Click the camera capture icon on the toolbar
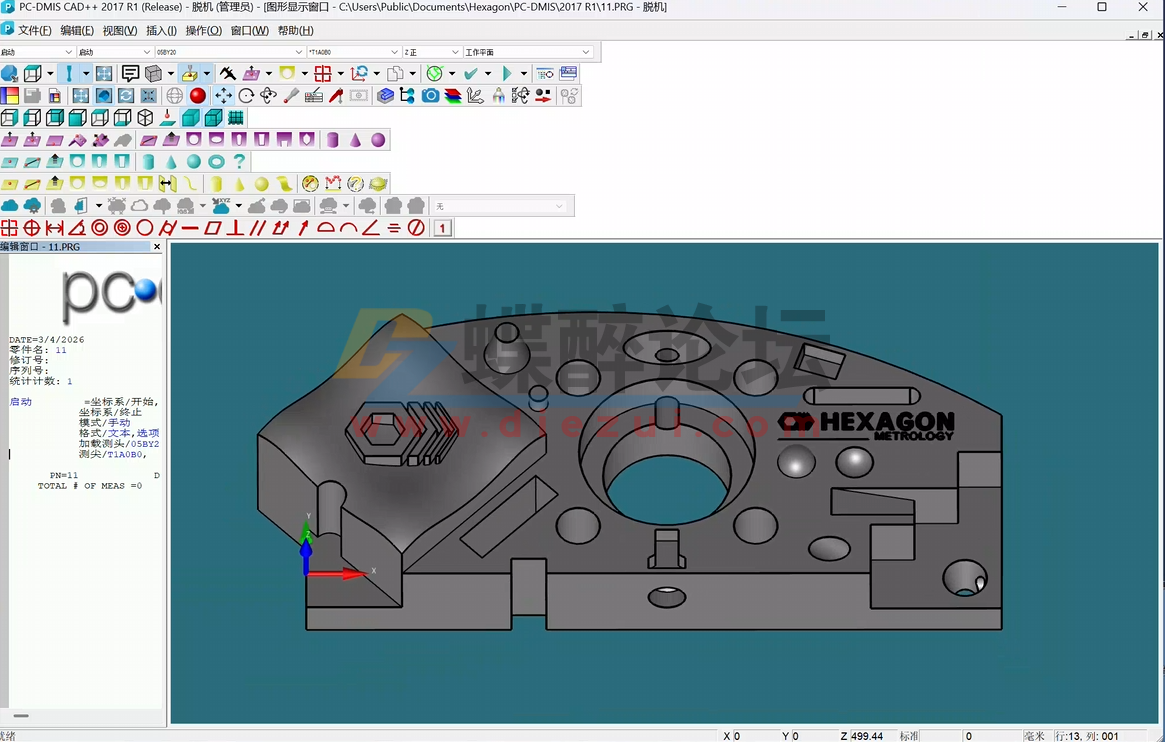This screenshot has height=742, width=1165. (x=429, y=95)
